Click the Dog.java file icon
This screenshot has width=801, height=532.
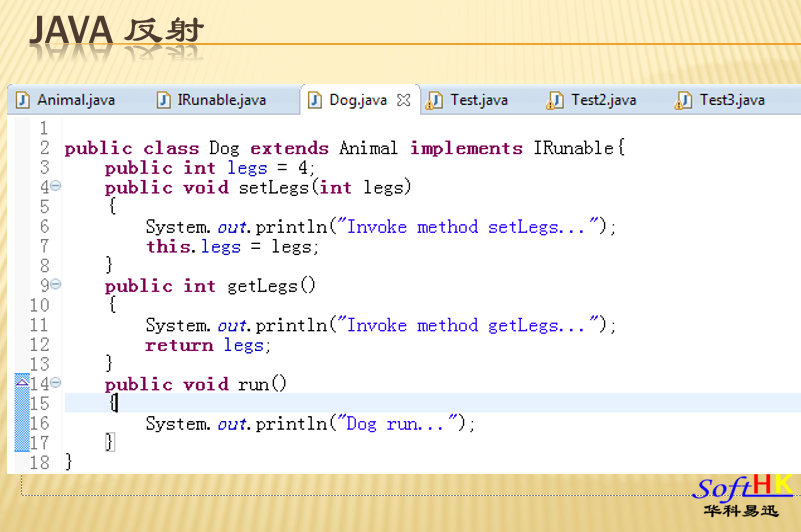[x=315, y=100]
